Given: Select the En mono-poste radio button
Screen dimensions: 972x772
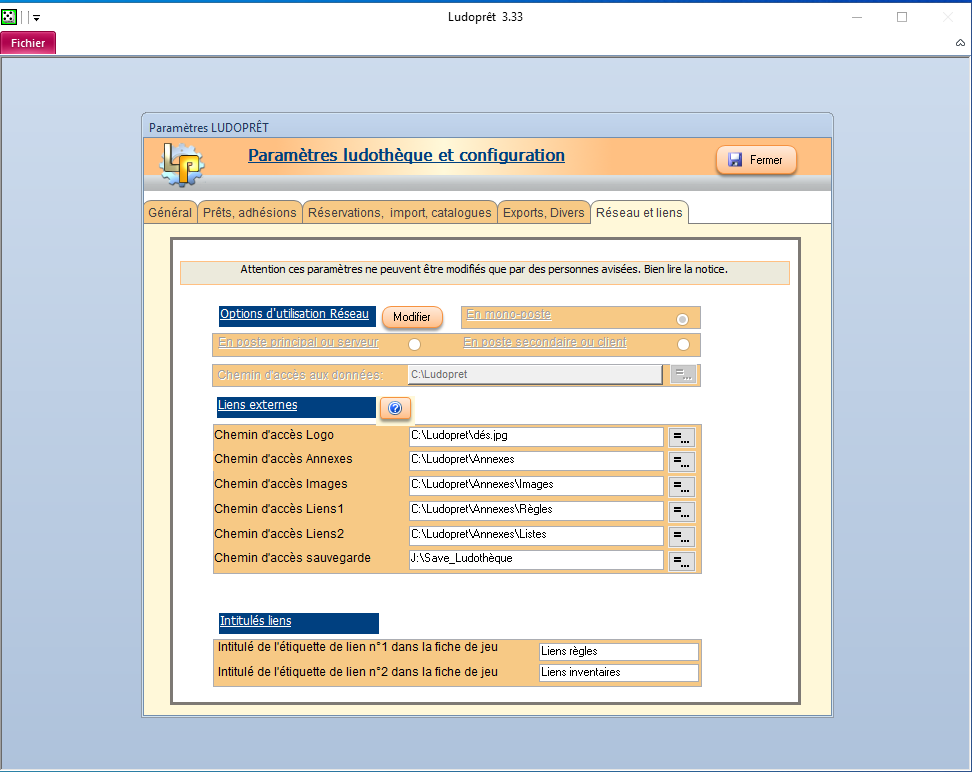Looking at the screenshot, I should 682,319.
